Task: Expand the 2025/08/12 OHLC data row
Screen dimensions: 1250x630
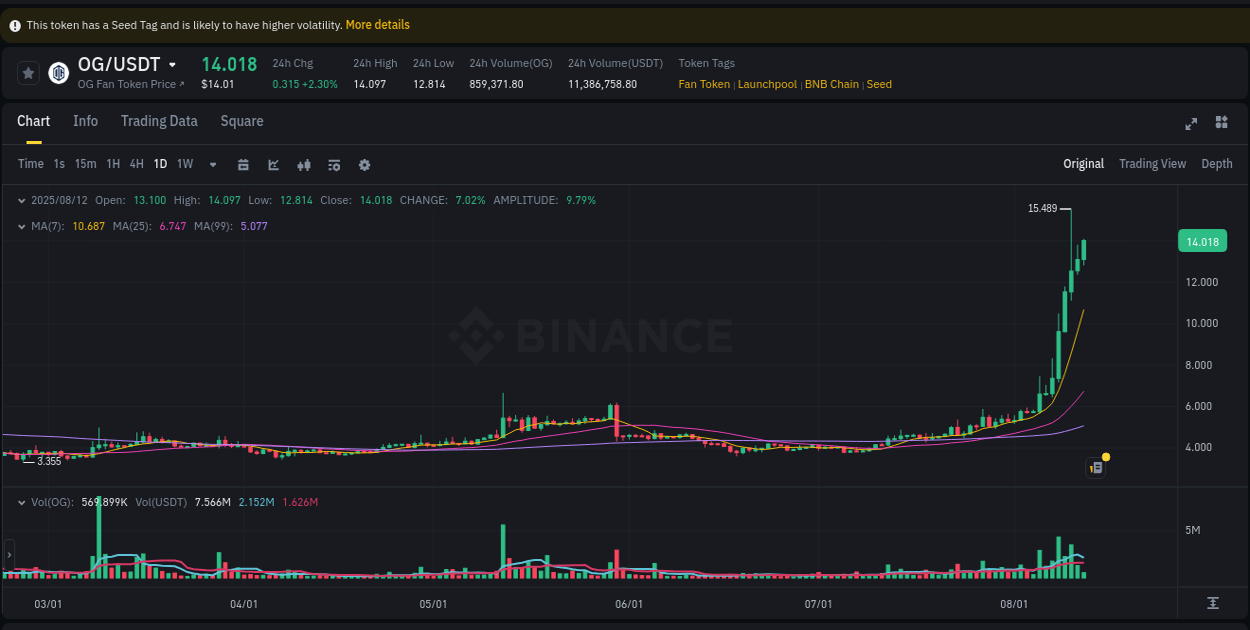Action: click(x=22, y=199)
